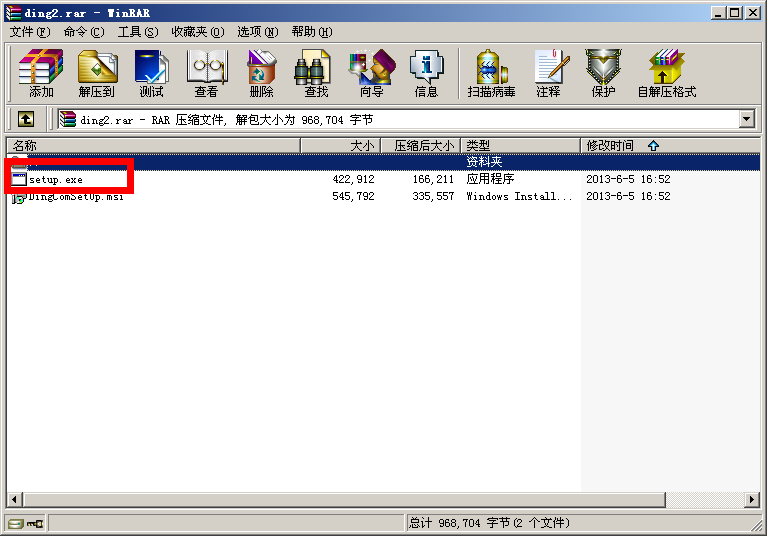
Task: Click packed size 335,557
Action: 433,197
